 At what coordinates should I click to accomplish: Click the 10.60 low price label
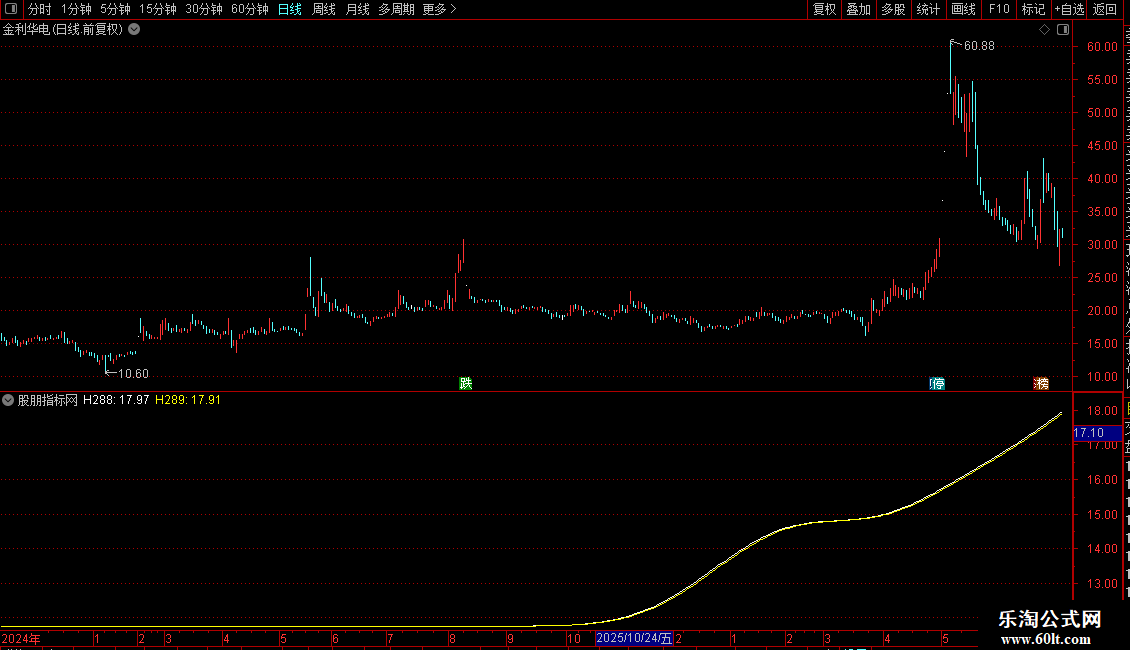(x=133, y=374)
